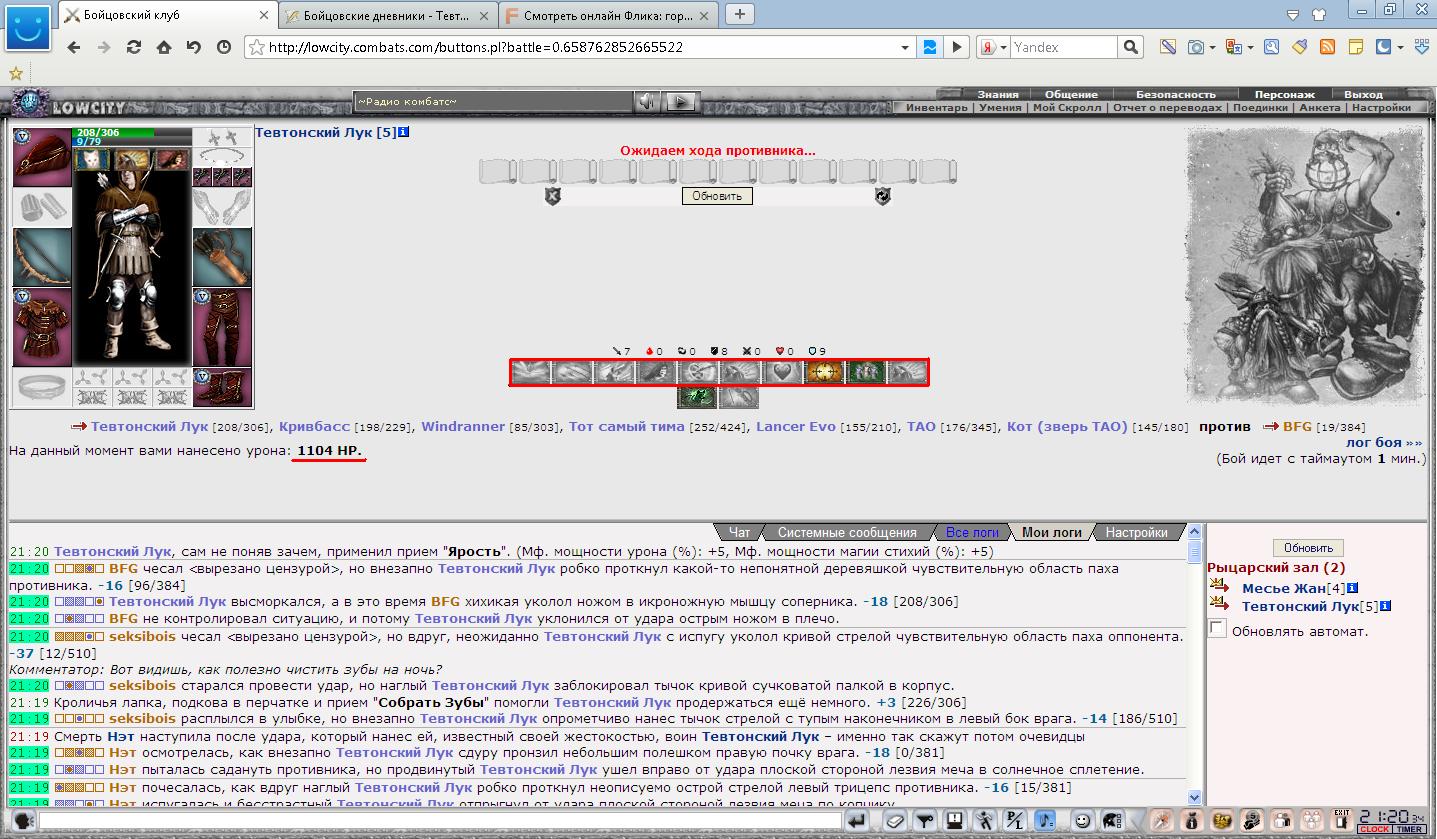Open Мой Скролл link

coord(1067,107)
